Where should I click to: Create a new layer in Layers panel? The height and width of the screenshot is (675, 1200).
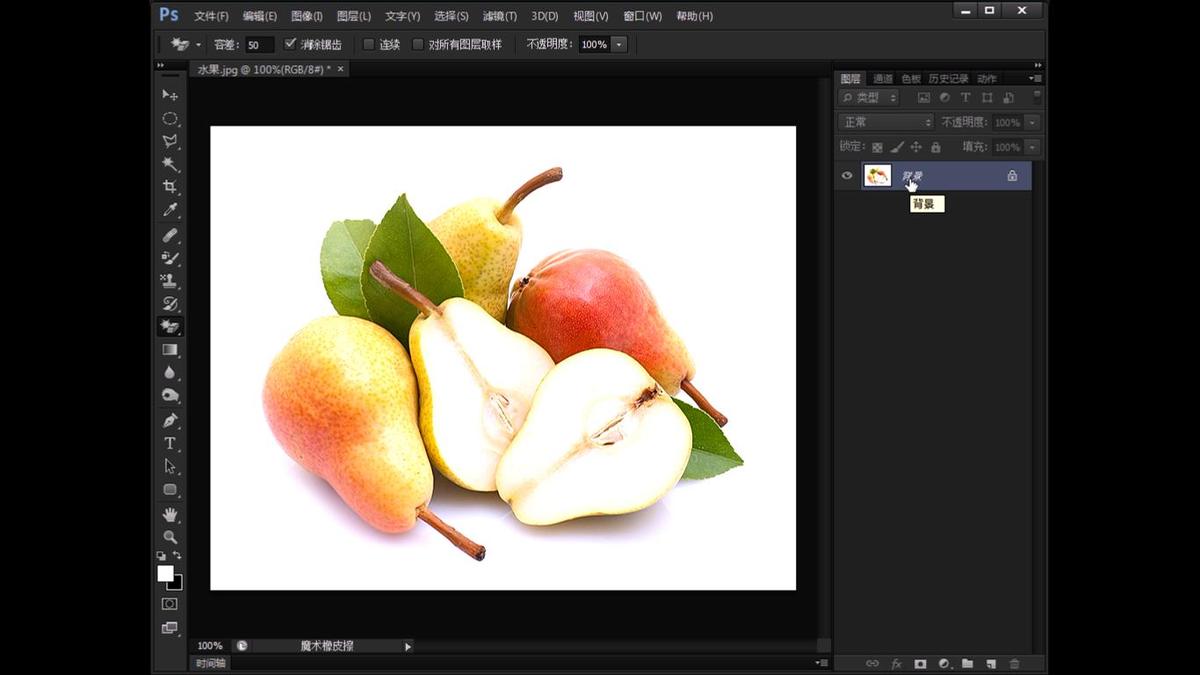coord(990,663)
